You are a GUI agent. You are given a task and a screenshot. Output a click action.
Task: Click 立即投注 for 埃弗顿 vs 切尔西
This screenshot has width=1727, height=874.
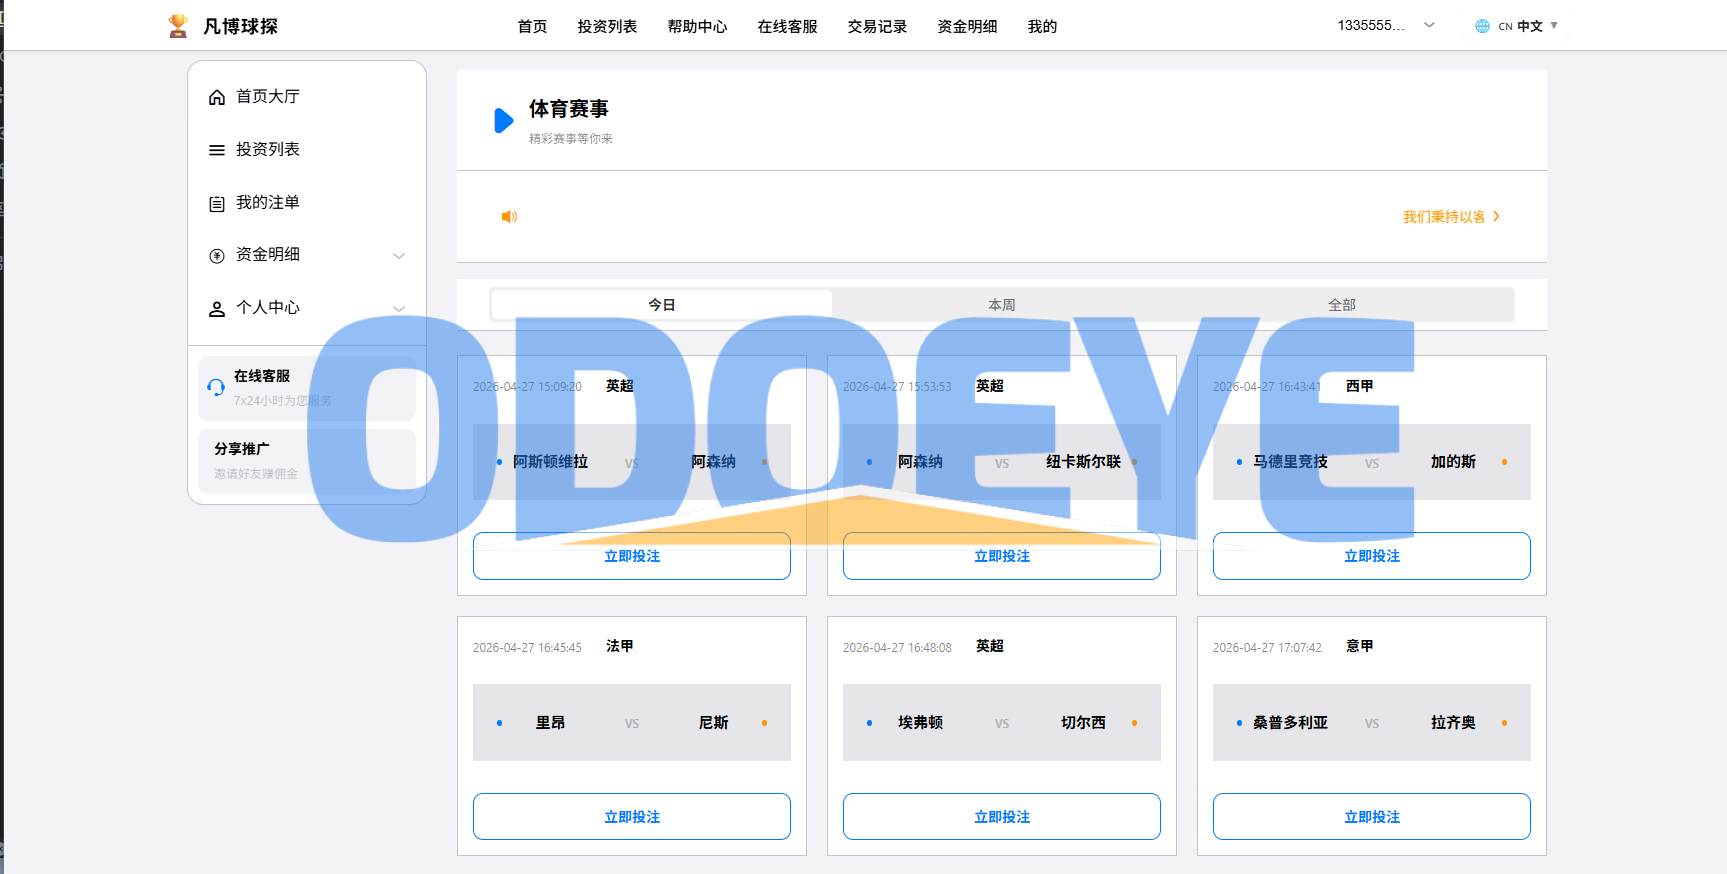click(x=1002, y=817)
